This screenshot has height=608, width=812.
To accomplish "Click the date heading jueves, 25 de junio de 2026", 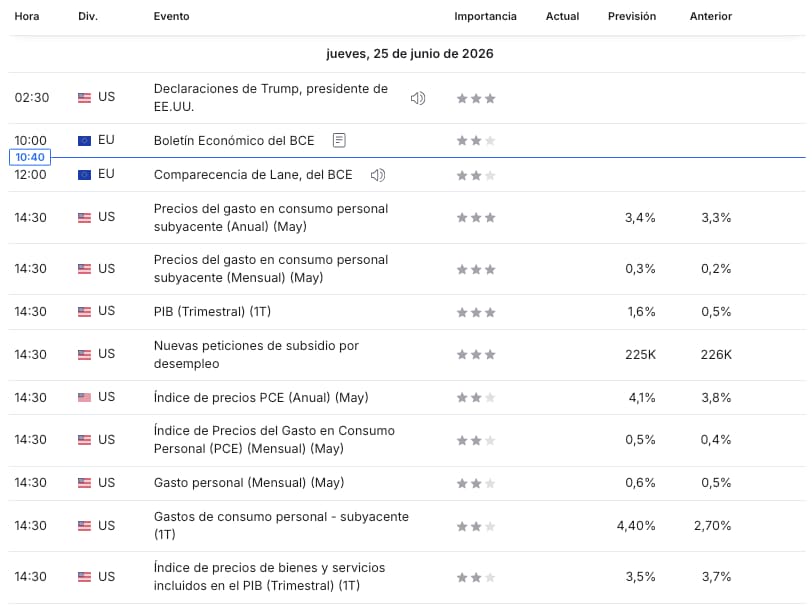I will click(410, 54).
